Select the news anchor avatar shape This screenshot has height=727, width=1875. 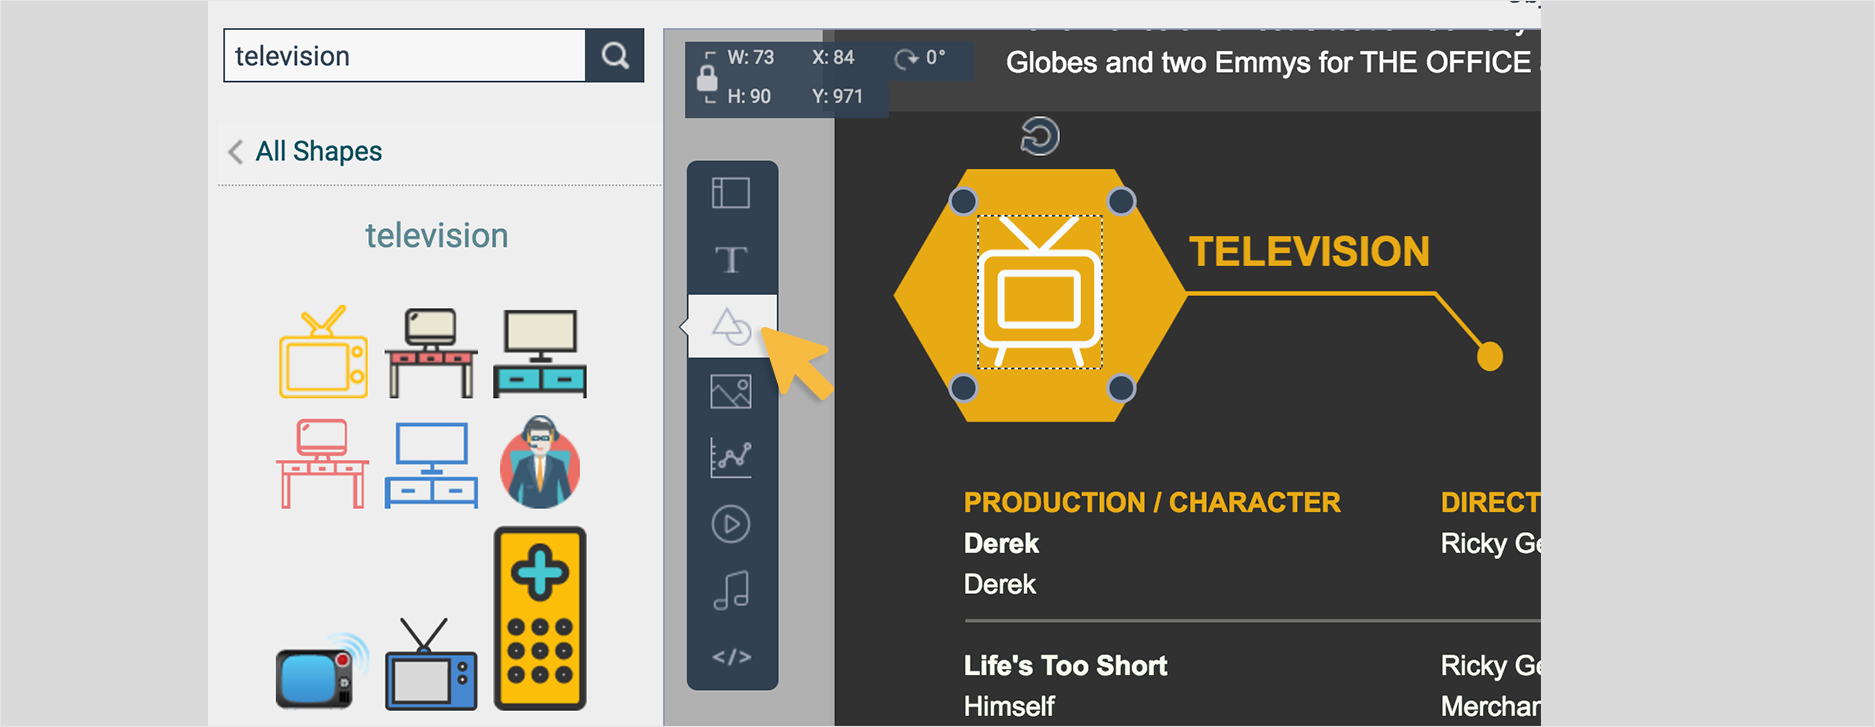tap(540, 463)
